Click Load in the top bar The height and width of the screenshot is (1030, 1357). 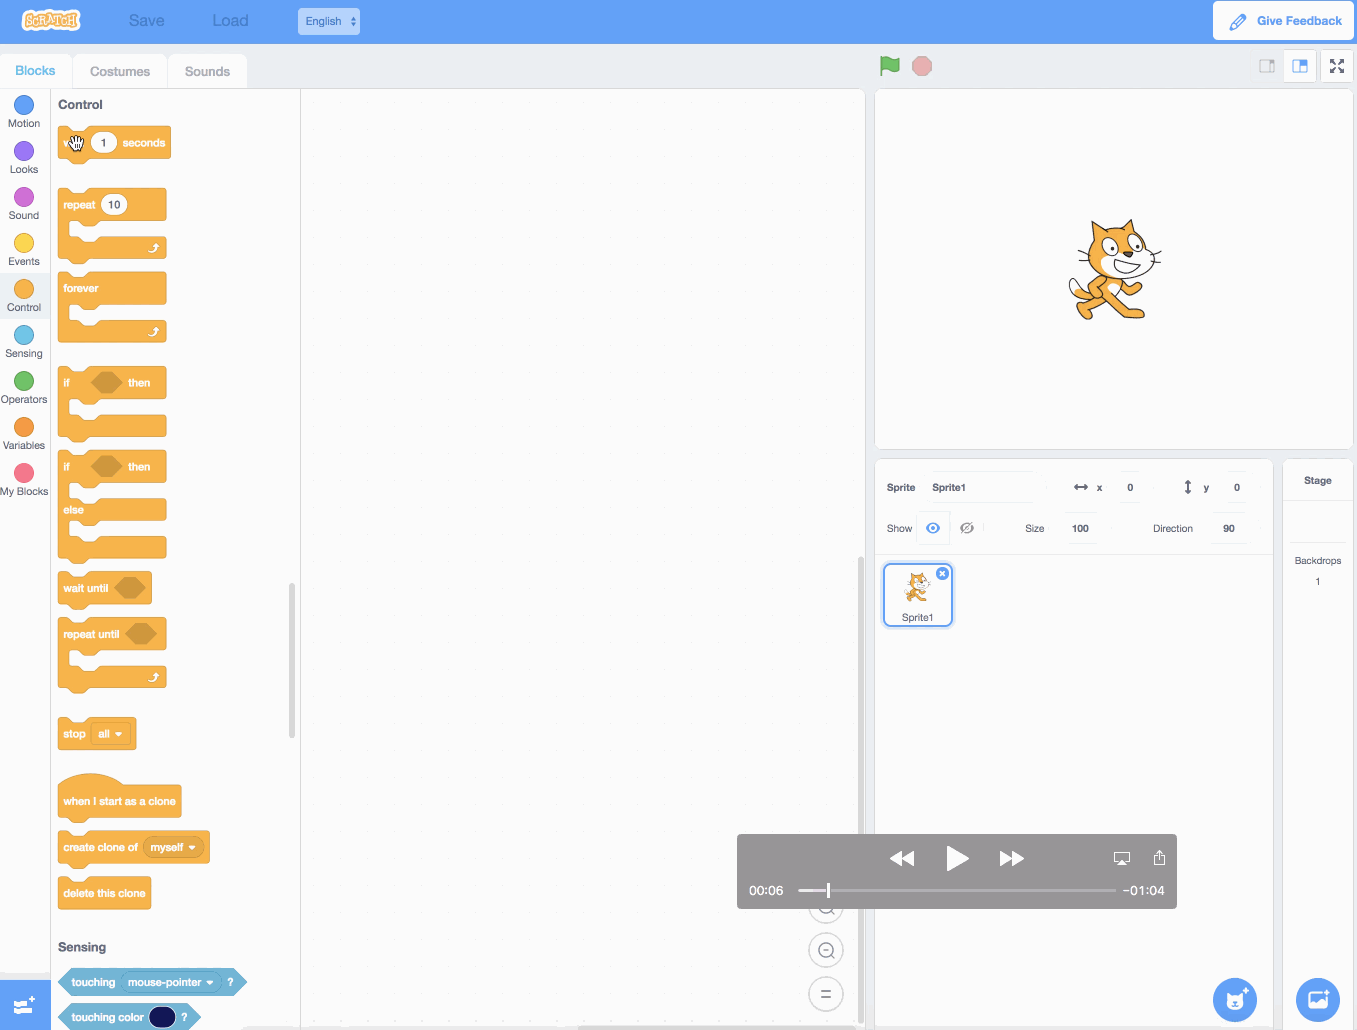tap(230, 21)
